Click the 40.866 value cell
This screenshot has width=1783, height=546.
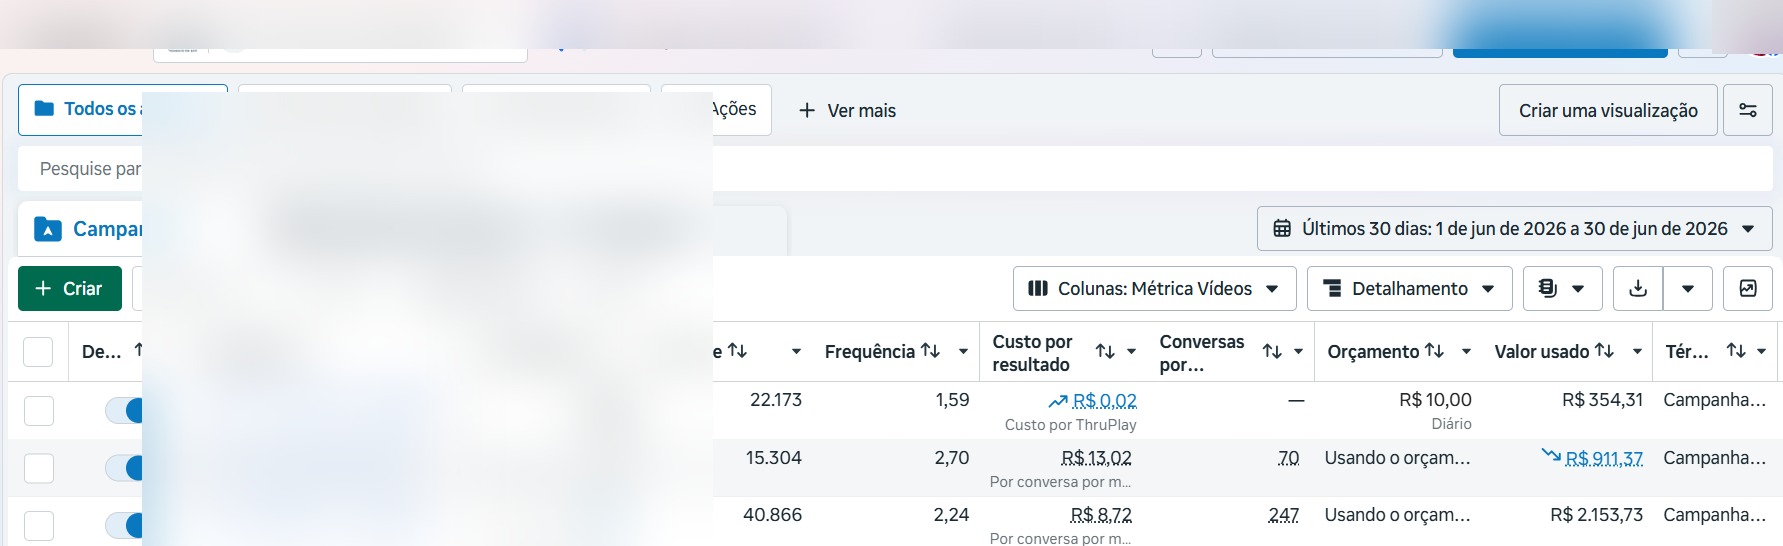(x=772, y=515)
